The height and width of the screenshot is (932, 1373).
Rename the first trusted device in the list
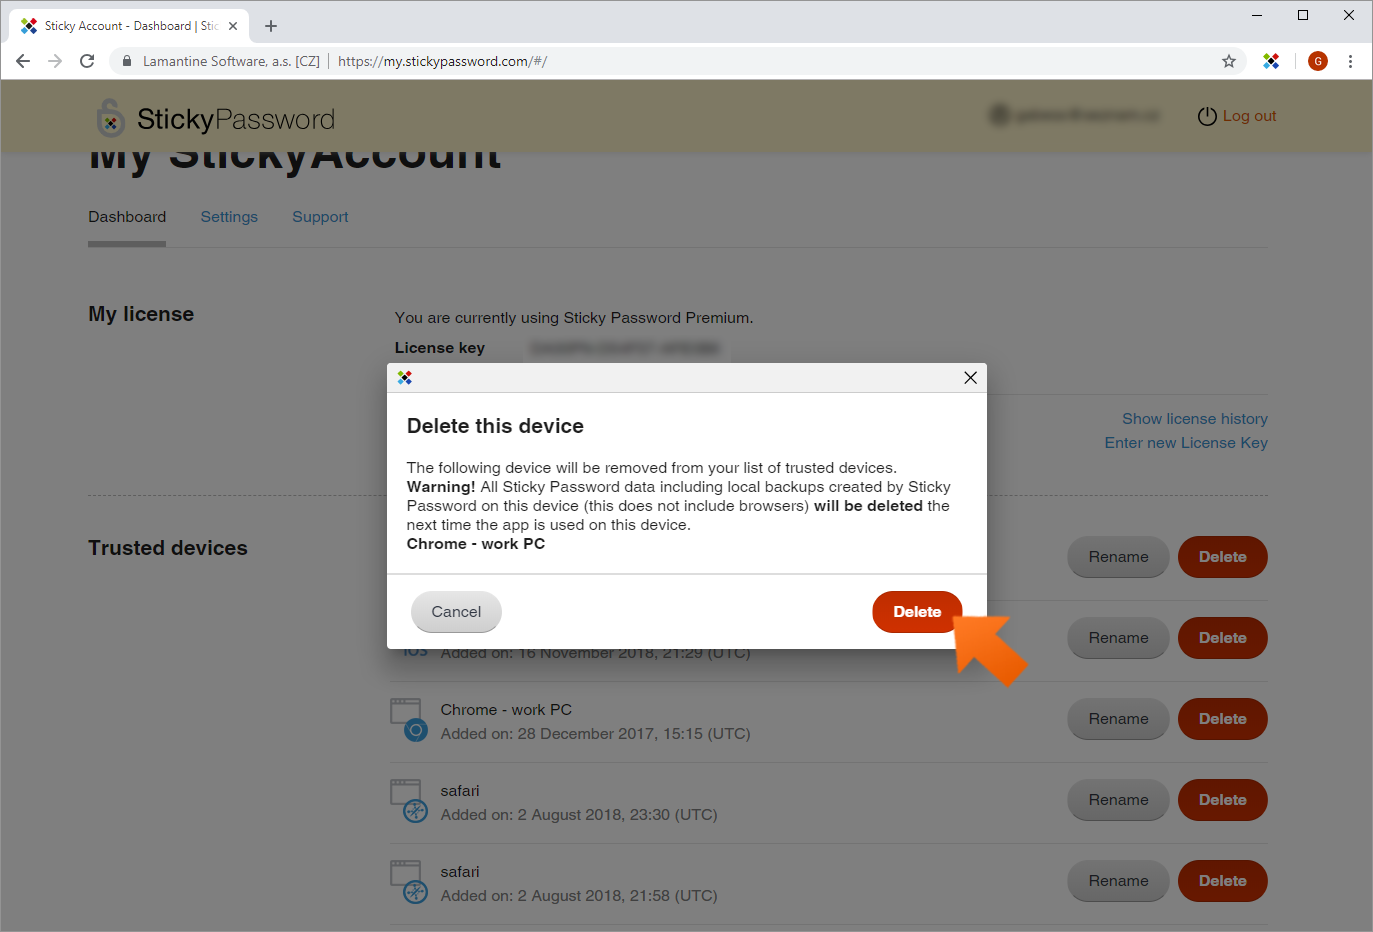point(1118,557)
